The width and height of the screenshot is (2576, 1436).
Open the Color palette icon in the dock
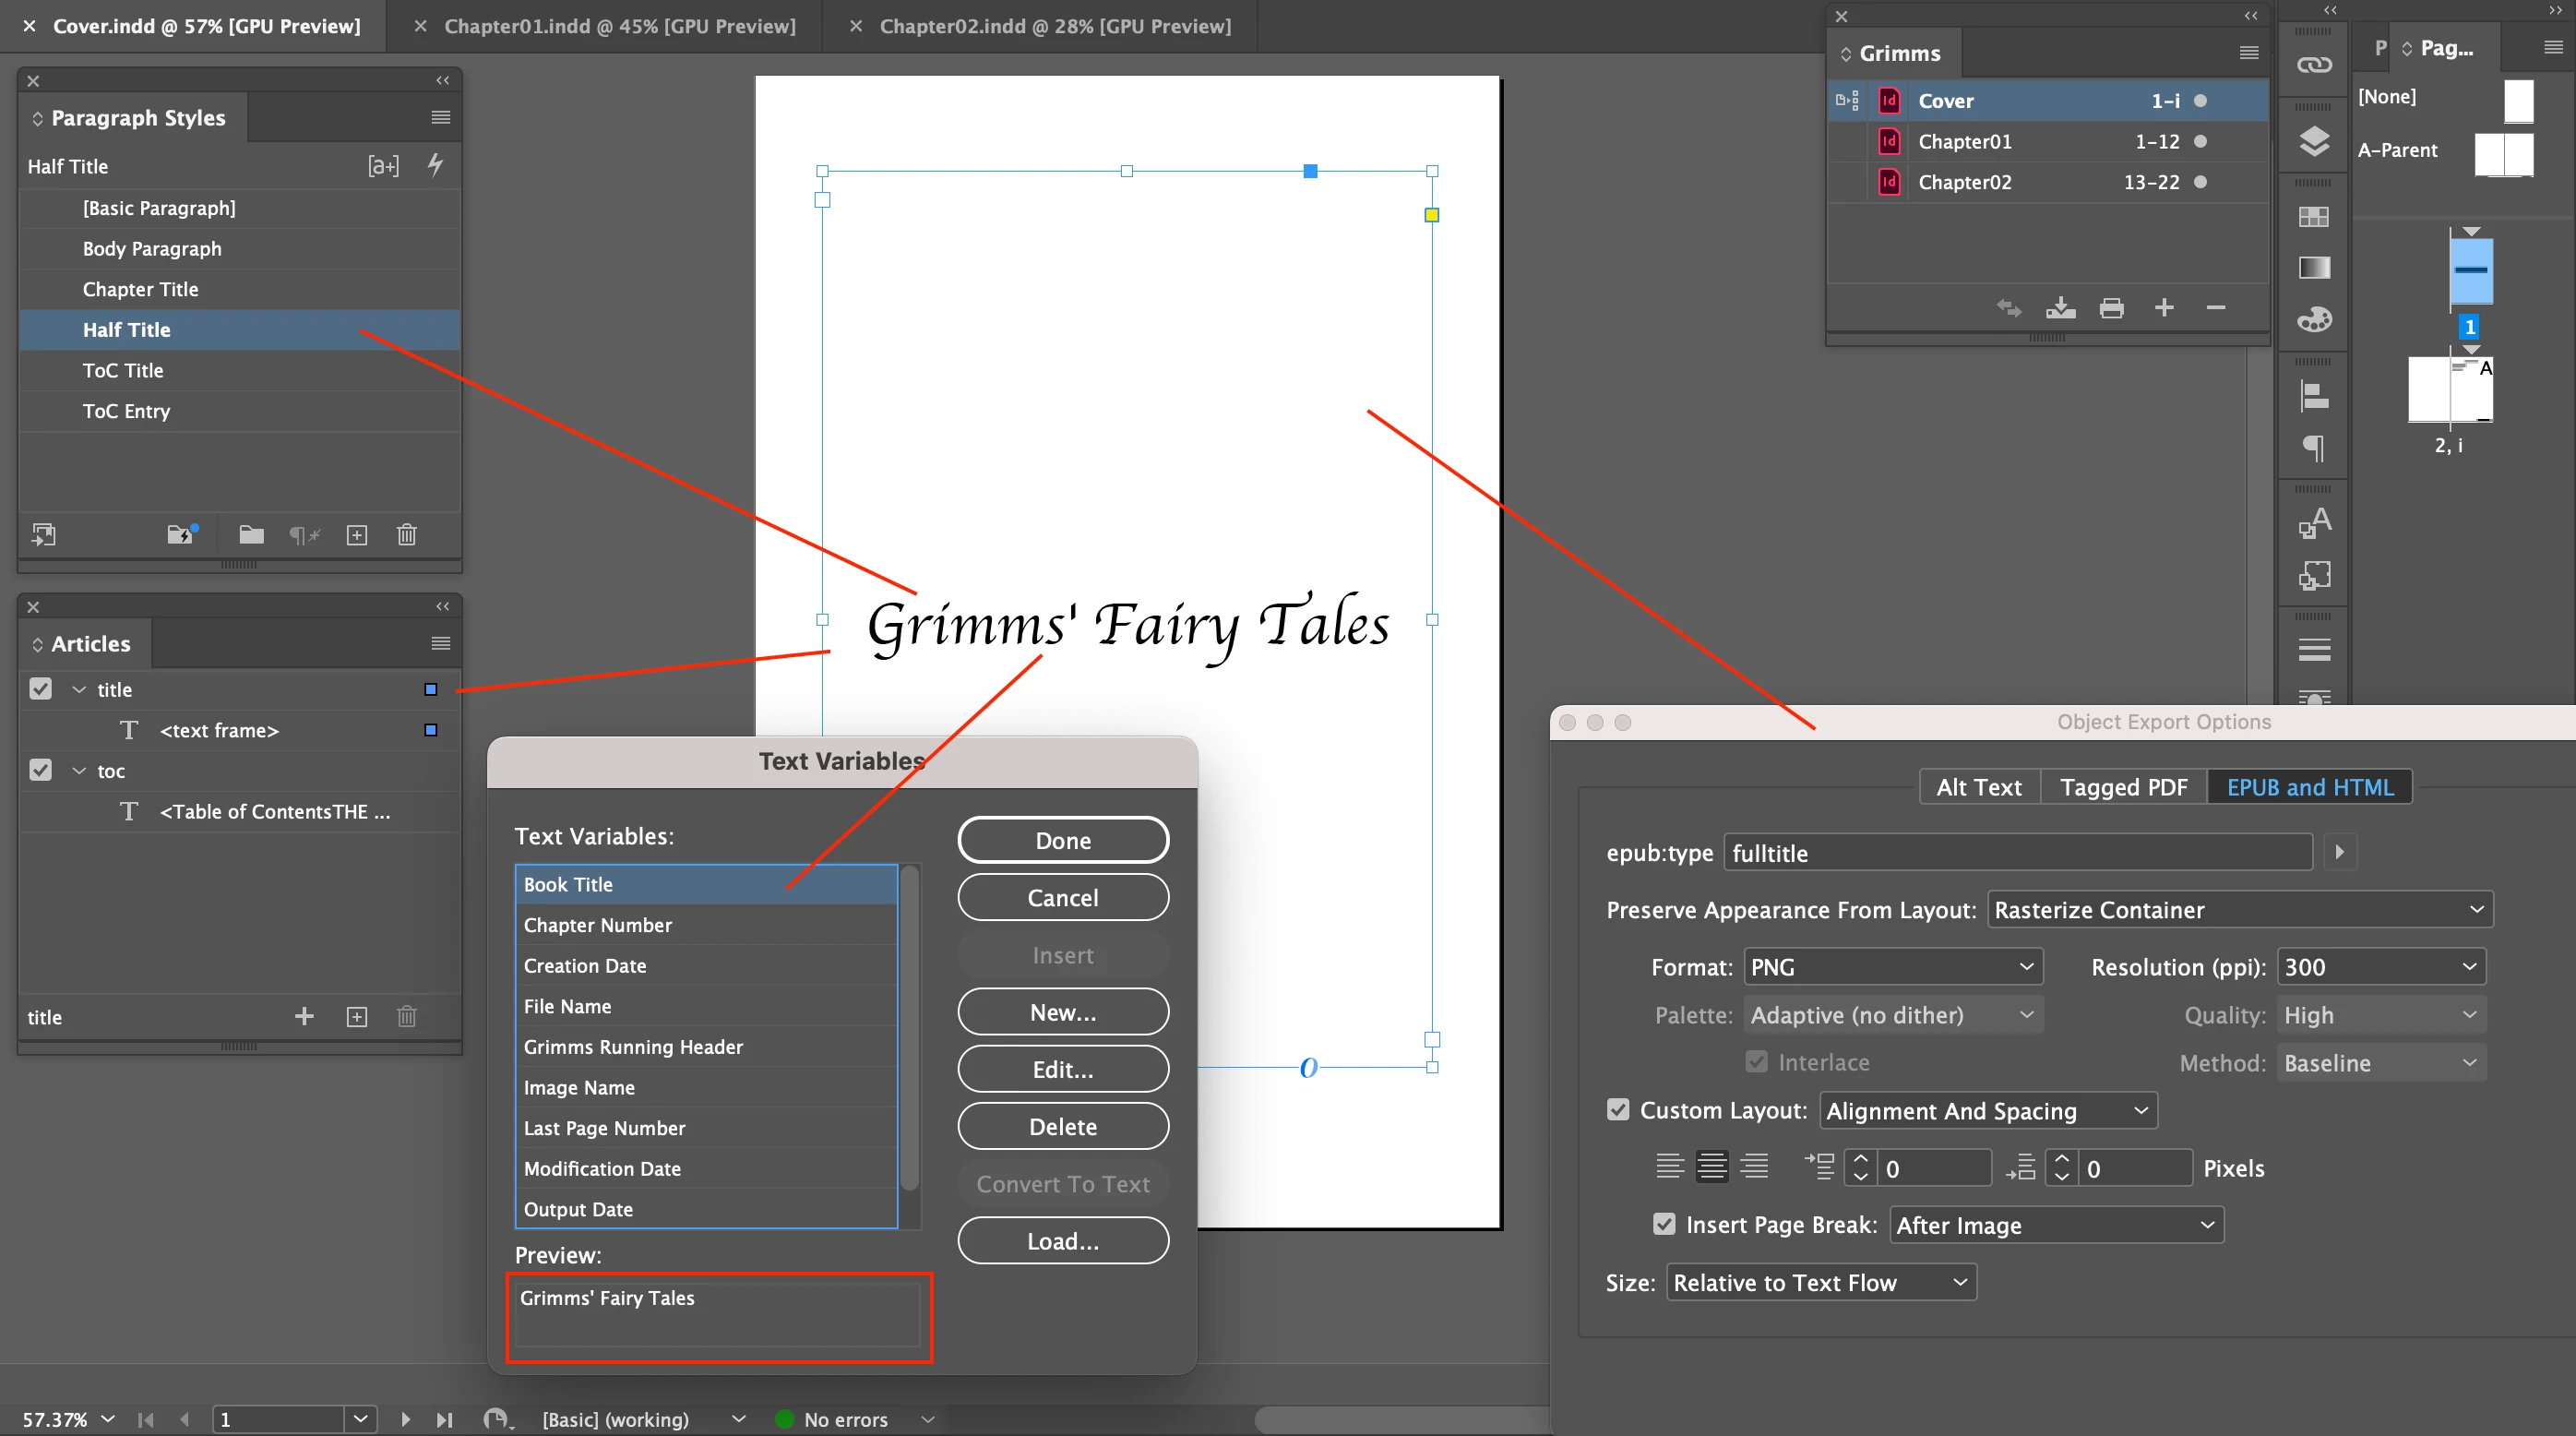(2314, 320)
